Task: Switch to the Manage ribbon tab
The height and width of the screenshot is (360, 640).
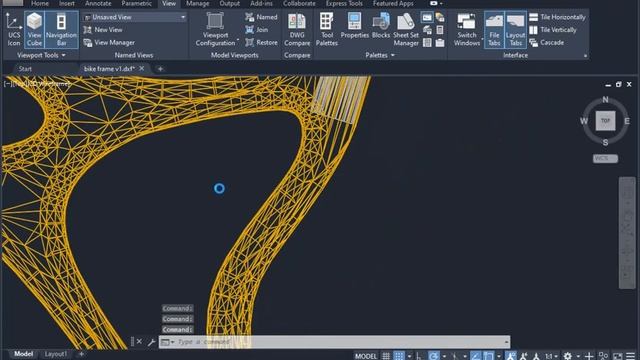Action: pos(198,4)
